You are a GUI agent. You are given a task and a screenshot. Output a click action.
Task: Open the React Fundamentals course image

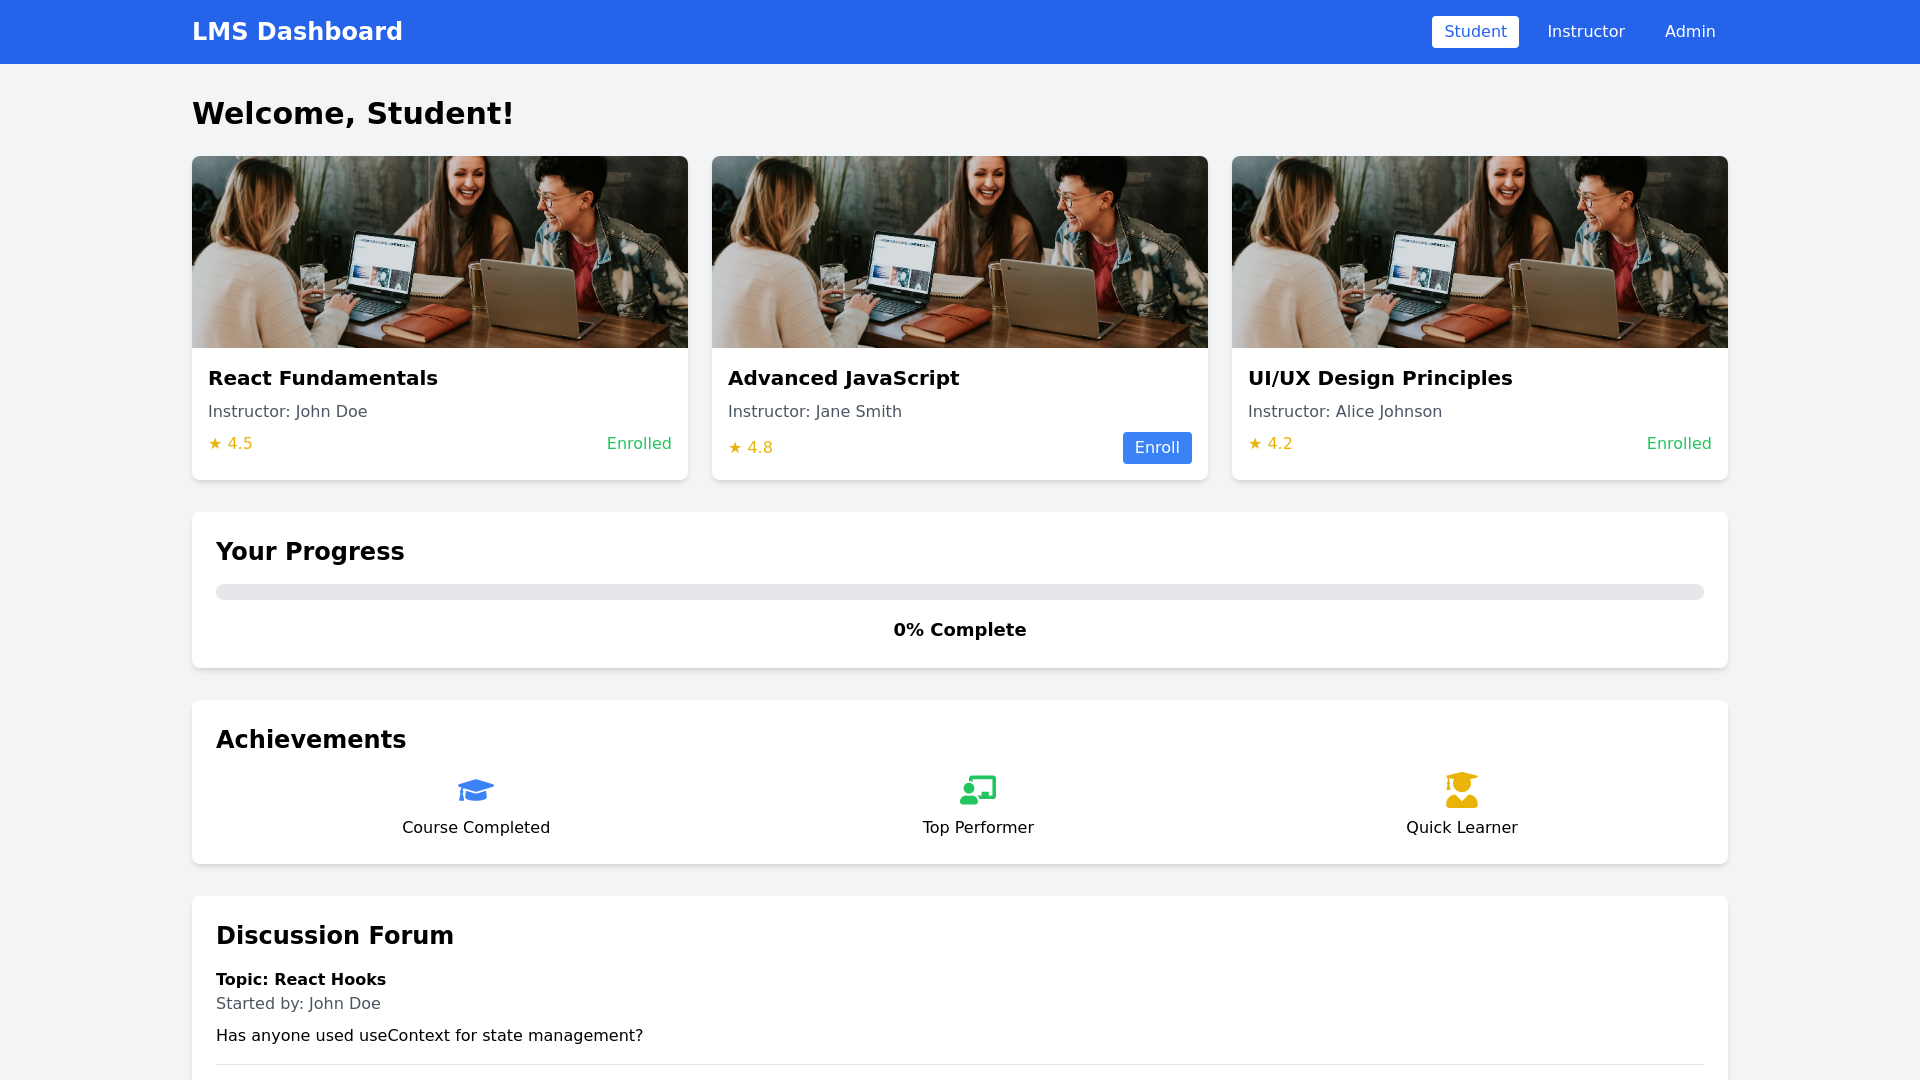point(440,252)
